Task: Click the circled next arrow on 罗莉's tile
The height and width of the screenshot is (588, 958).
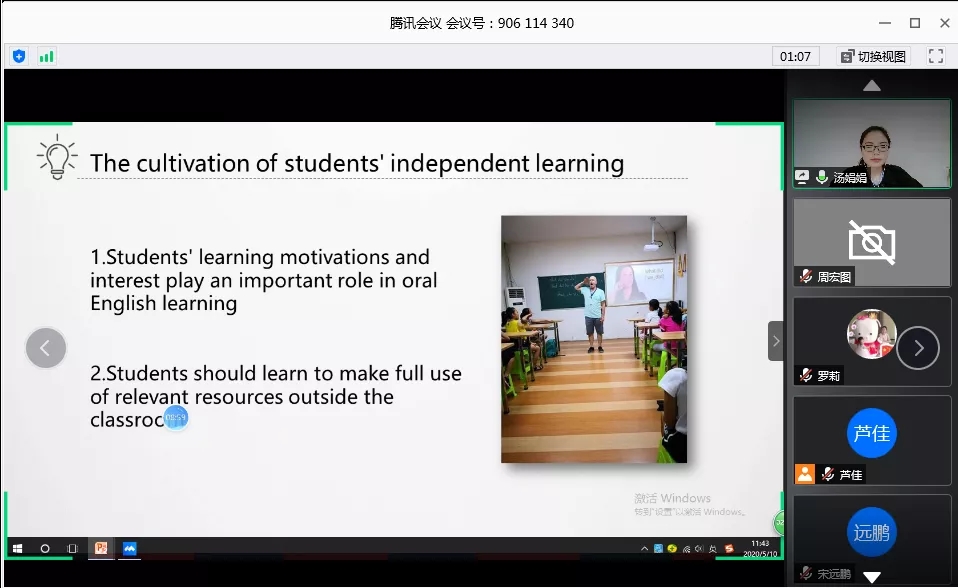Action: tap(917, 348)
